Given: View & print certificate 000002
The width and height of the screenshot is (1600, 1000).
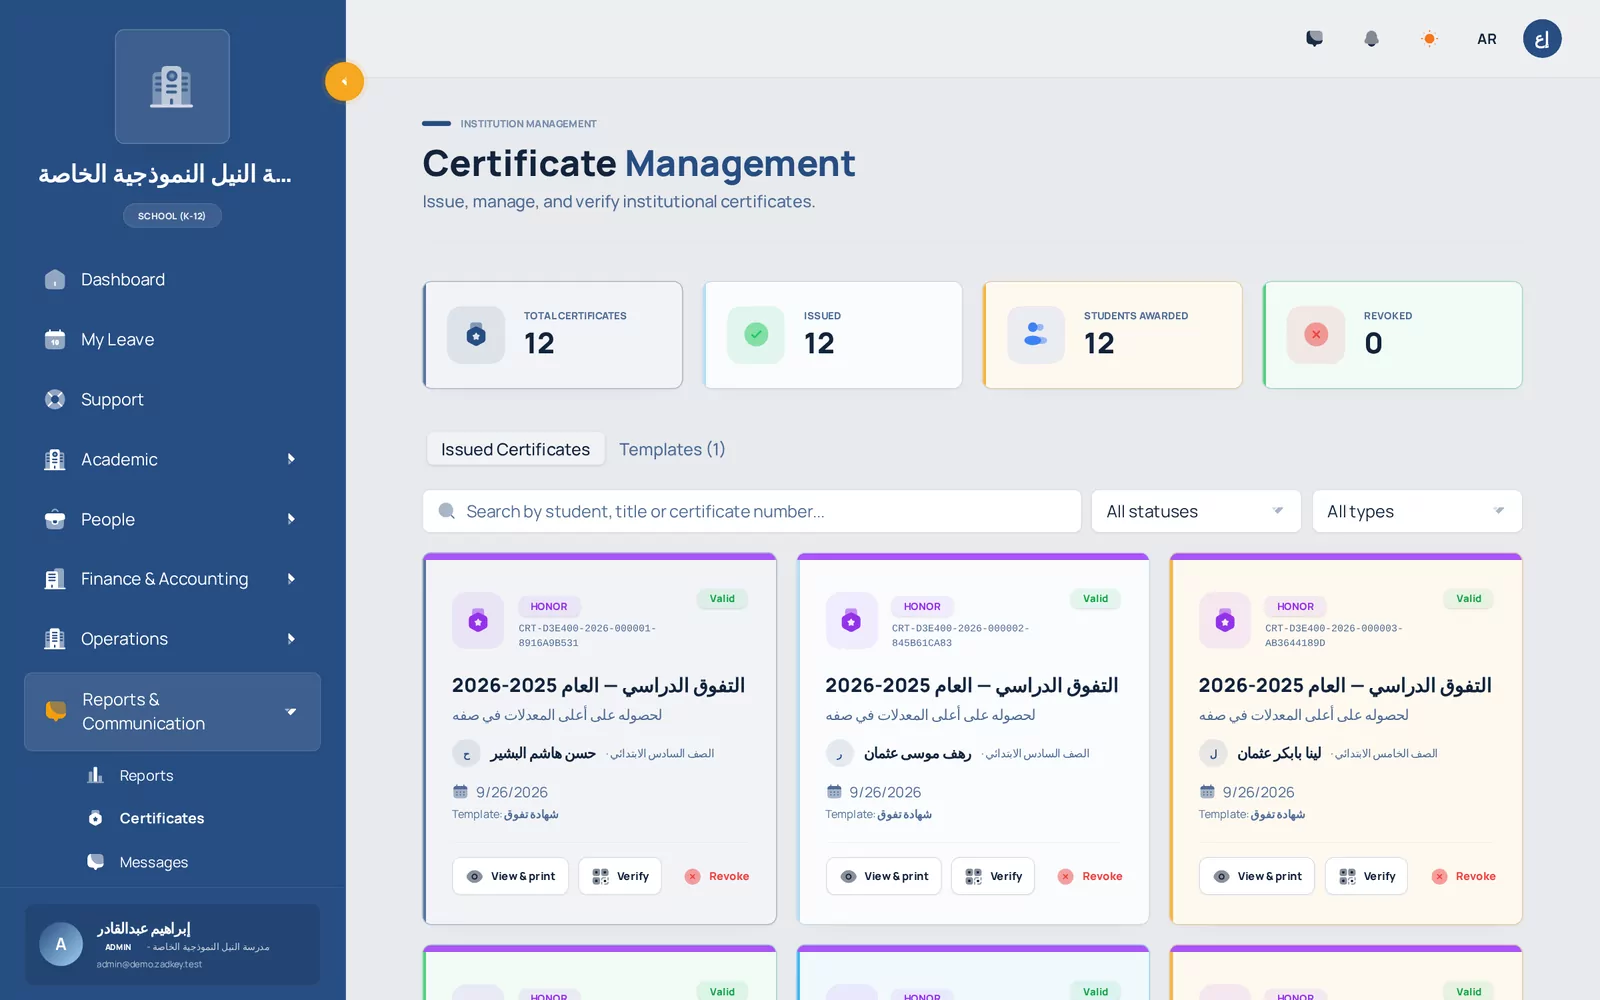Looking at the screenshot, I should point(884,876).
